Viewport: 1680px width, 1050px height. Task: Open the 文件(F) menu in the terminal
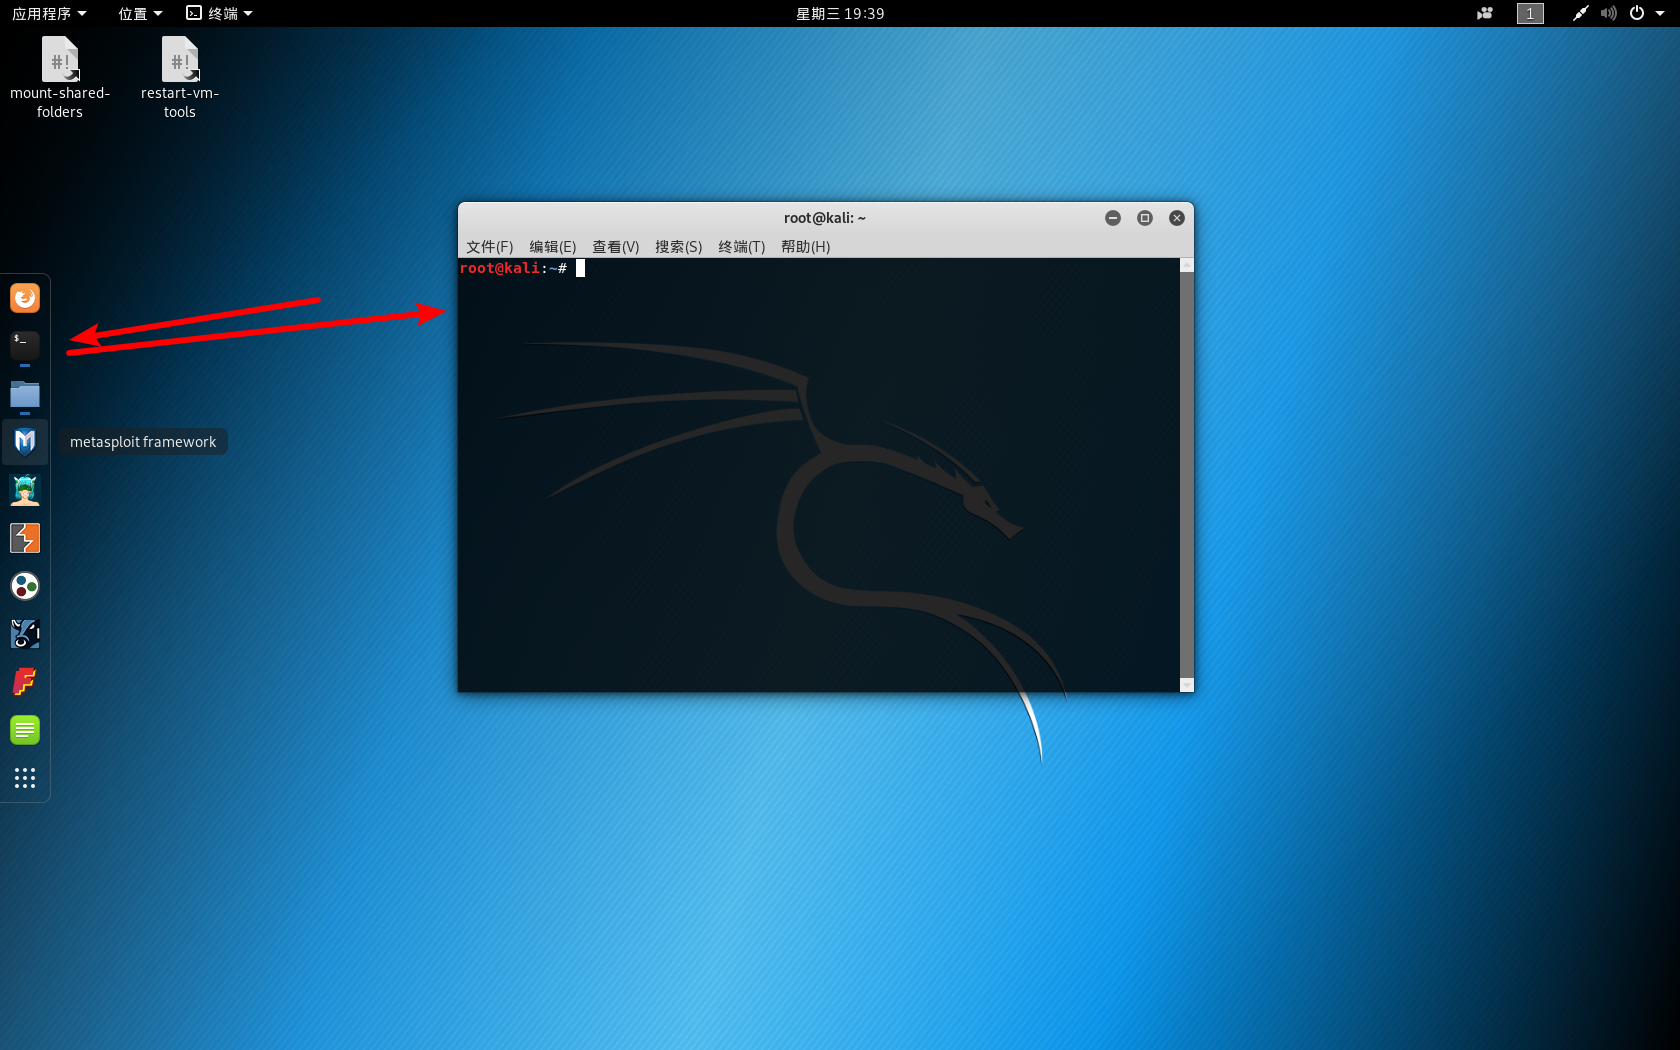[x=489, y=247]
